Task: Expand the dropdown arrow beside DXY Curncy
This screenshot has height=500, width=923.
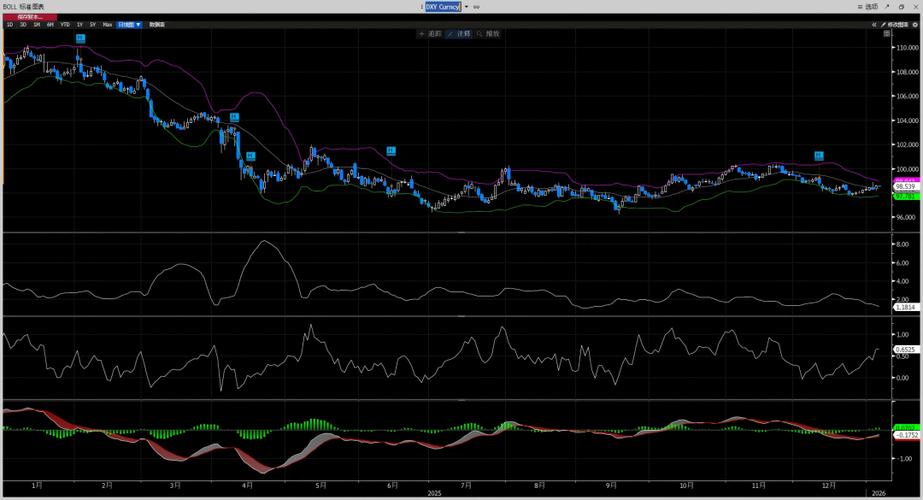Action: pyautogui.click(x=465, y=7)
